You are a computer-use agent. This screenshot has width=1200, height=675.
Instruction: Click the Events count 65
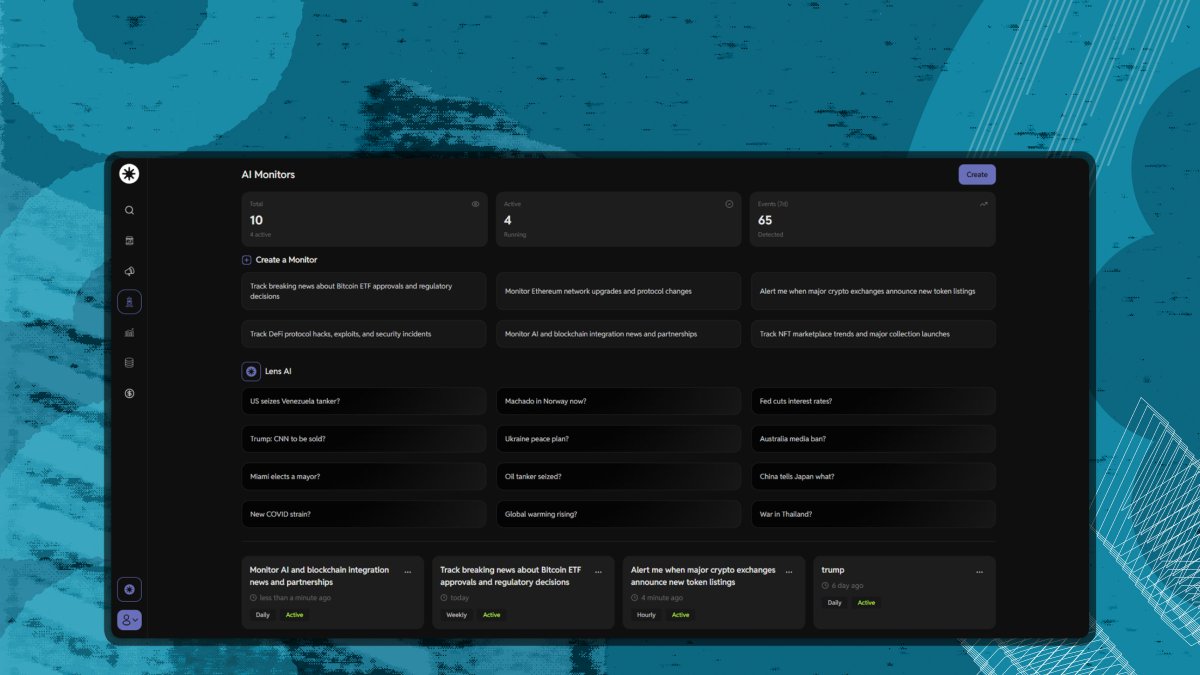[765, 220]
